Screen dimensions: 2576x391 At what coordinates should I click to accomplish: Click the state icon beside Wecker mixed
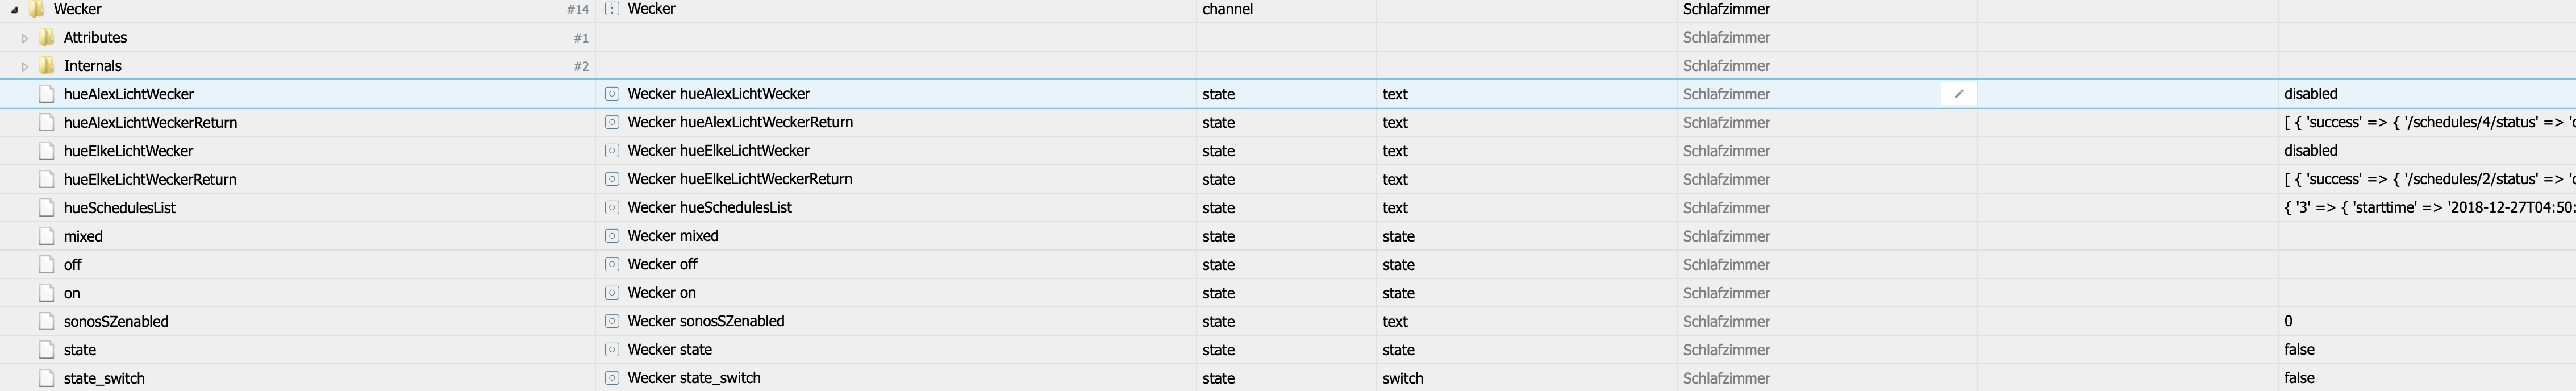(x=612, y=236)
